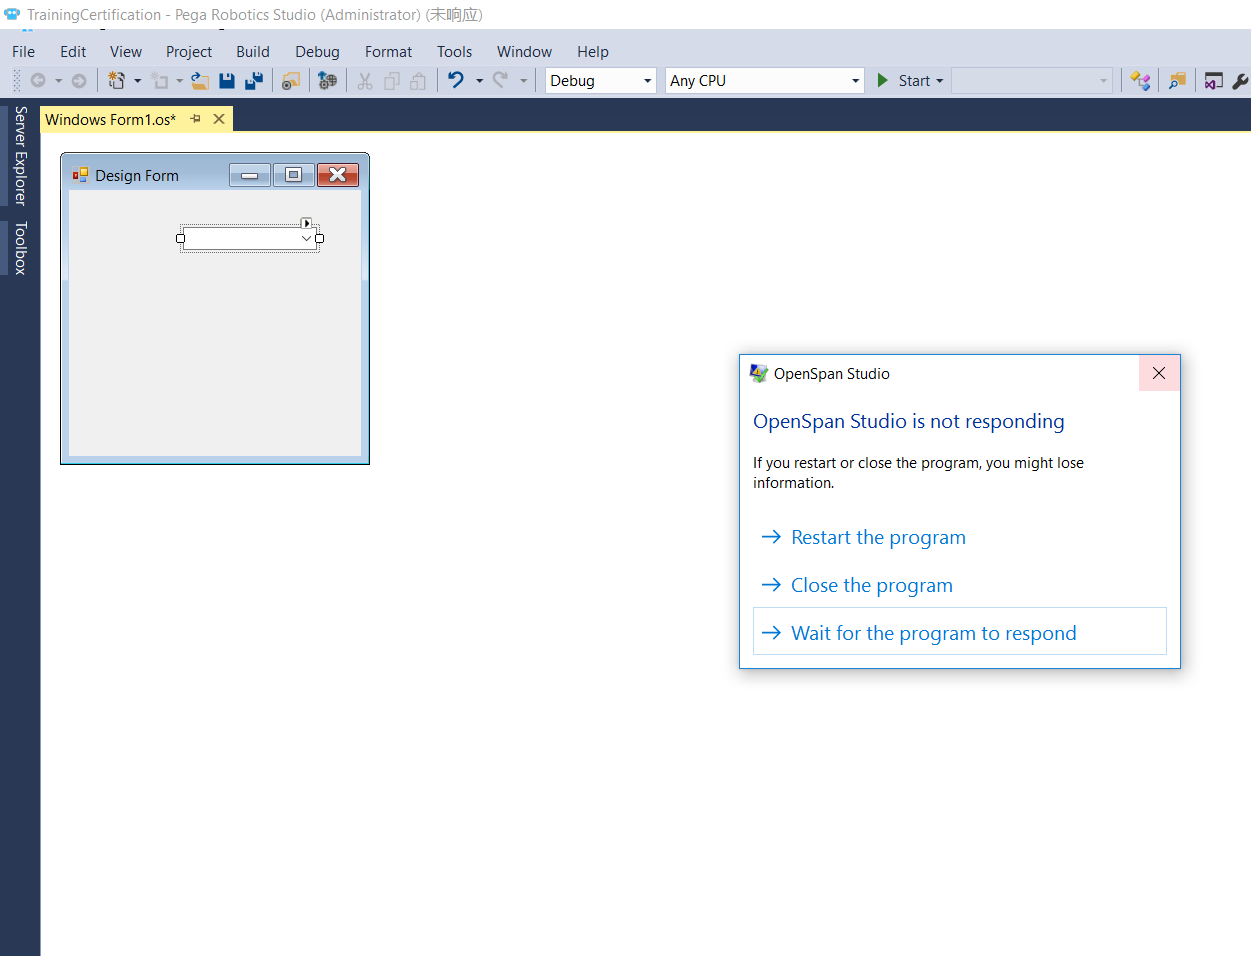Click the folder with magnifier toolbar icon
This screenshot has width=1251, height=956.
[x=1177, y=81]
